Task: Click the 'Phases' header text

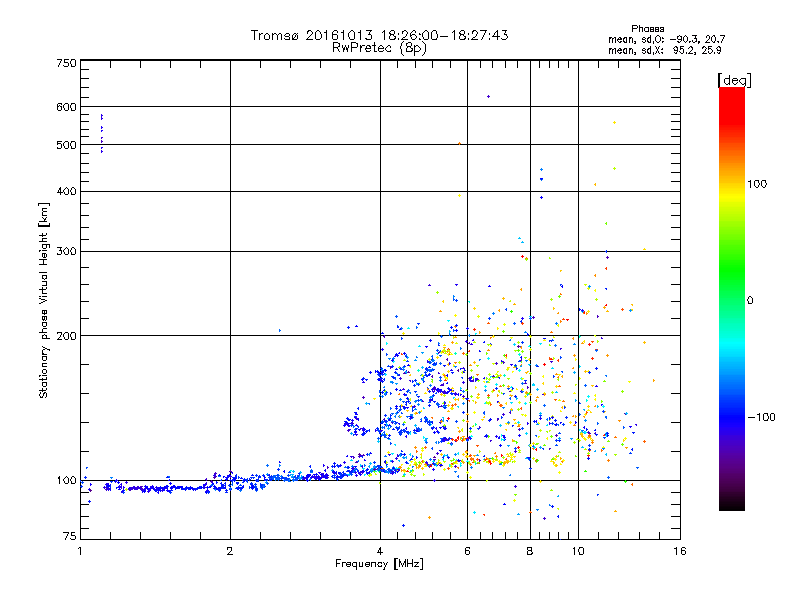Action: [x=647, y=29]
